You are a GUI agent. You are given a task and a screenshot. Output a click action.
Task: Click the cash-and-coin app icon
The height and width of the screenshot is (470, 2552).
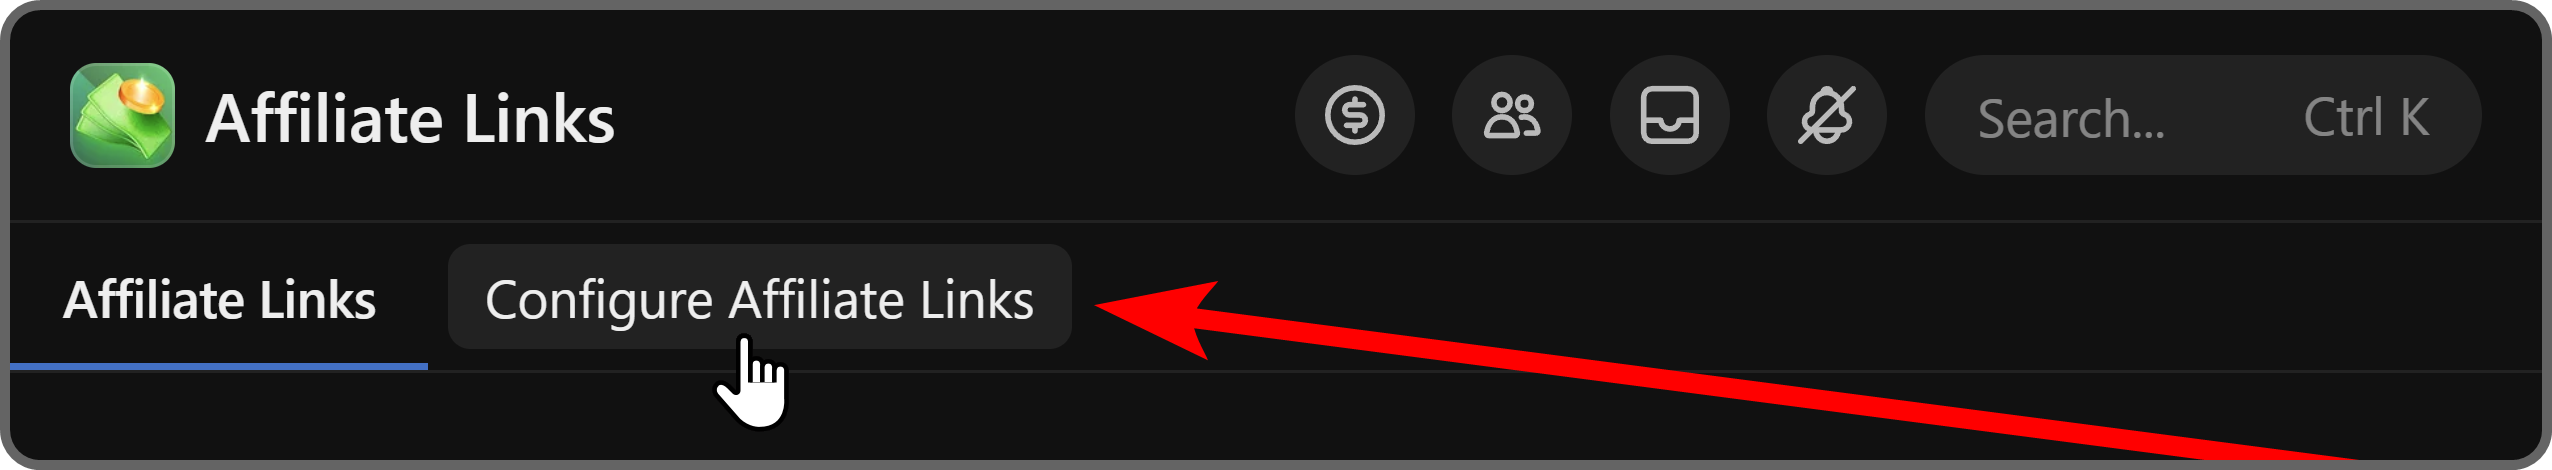(x=123, y=116)
